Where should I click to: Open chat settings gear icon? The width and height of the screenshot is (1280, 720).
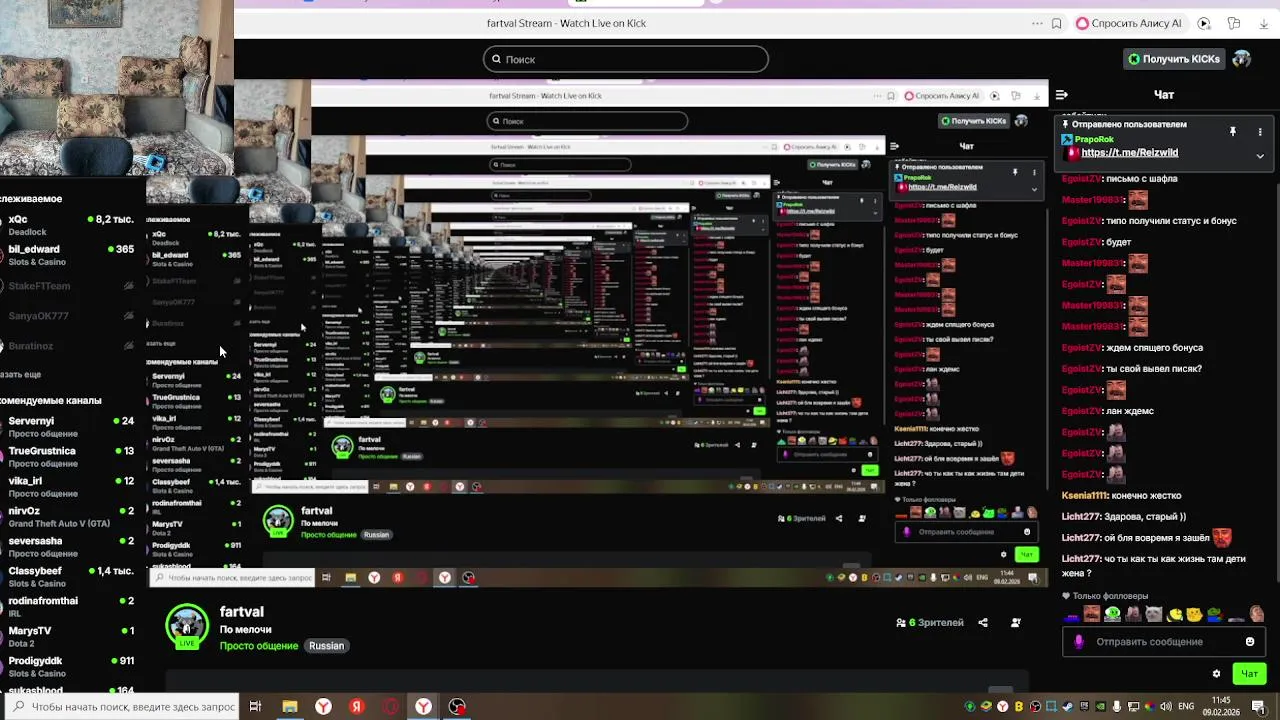click(x=1216, y=674)
